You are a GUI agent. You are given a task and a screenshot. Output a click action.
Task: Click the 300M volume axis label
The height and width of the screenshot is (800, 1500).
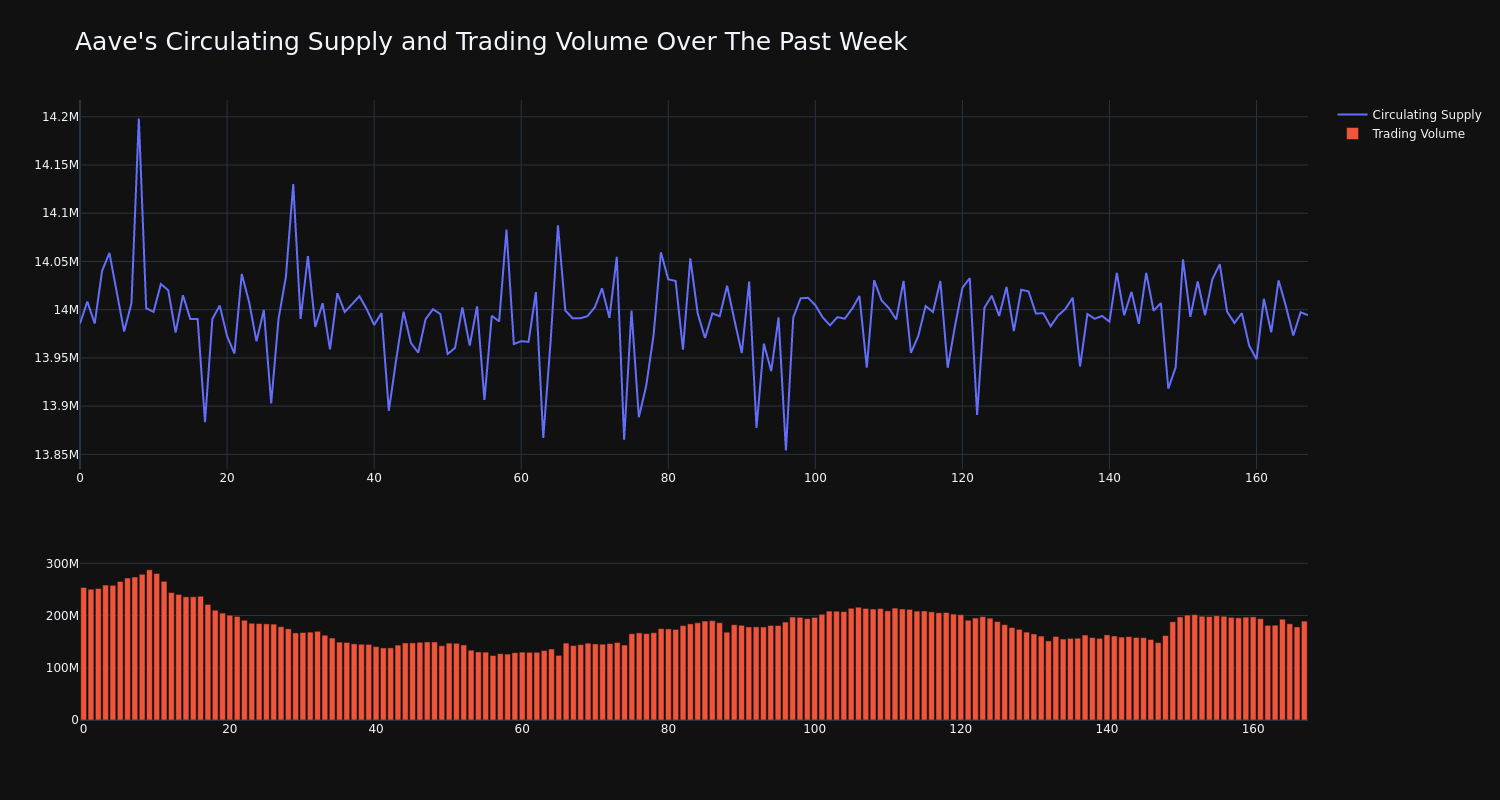pyautogui.click(x=62, y=564)
